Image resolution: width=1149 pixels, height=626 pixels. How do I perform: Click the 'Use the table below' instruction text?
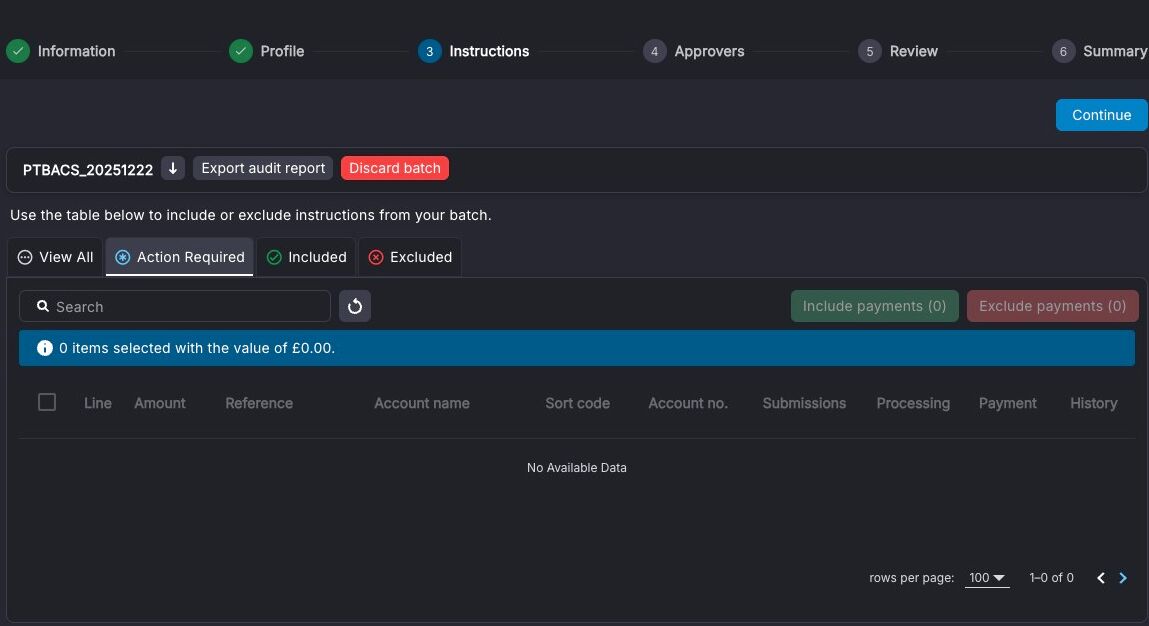pyautogui.click(x=251, y=216)
